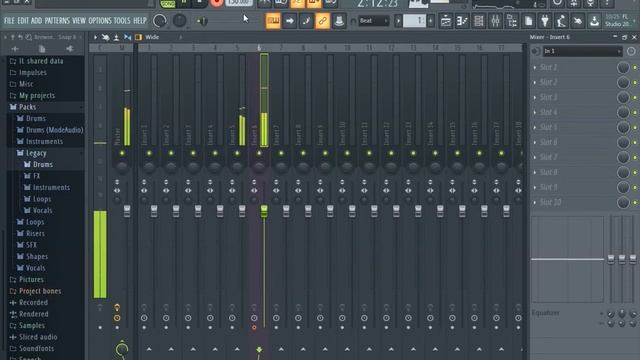
Task: Toggle Insert 6 red record arm dot
Action: [254, 327]
